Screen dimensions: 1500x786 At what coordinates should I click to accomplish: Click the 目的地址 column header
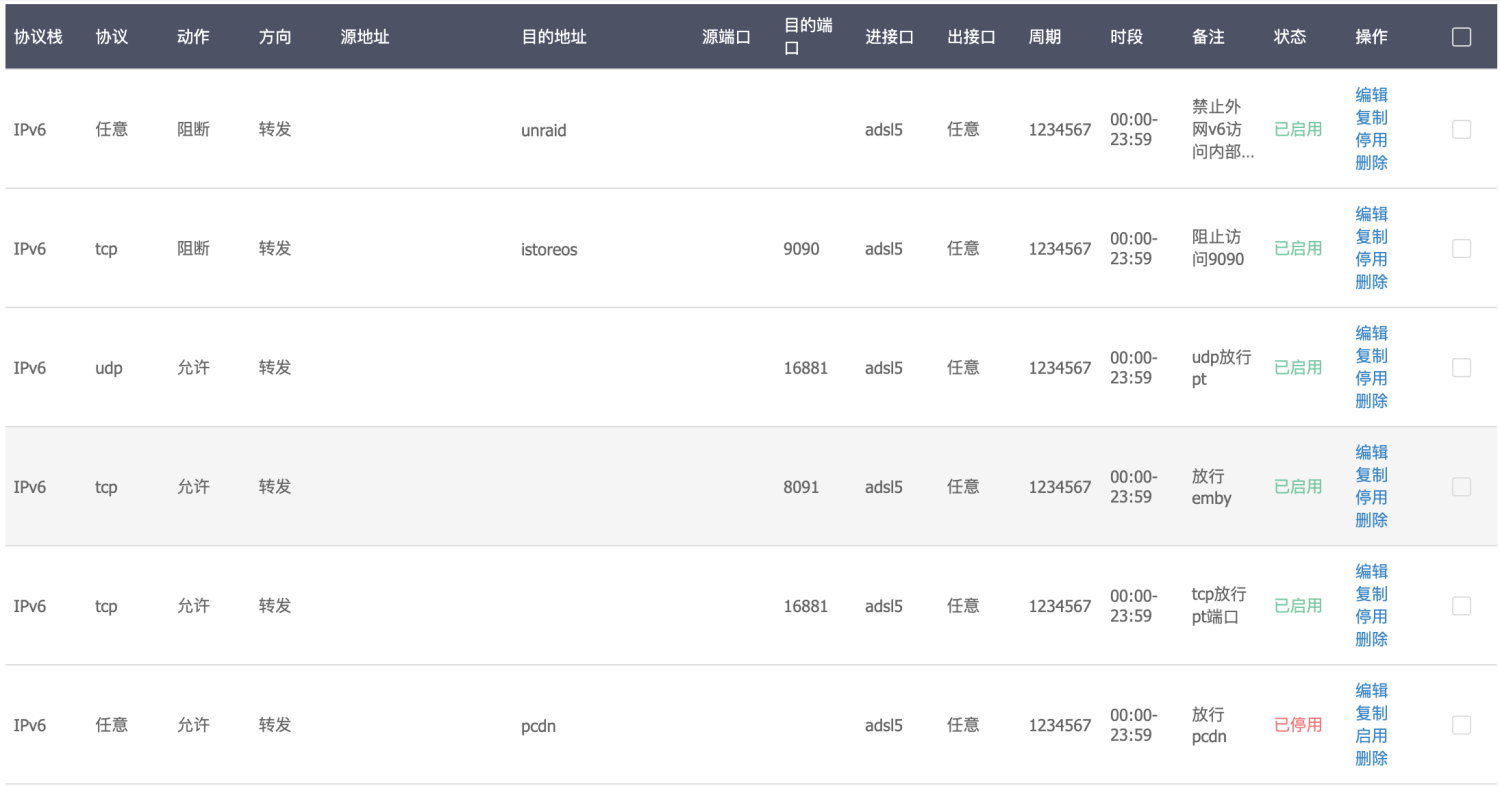click(554, 37)
